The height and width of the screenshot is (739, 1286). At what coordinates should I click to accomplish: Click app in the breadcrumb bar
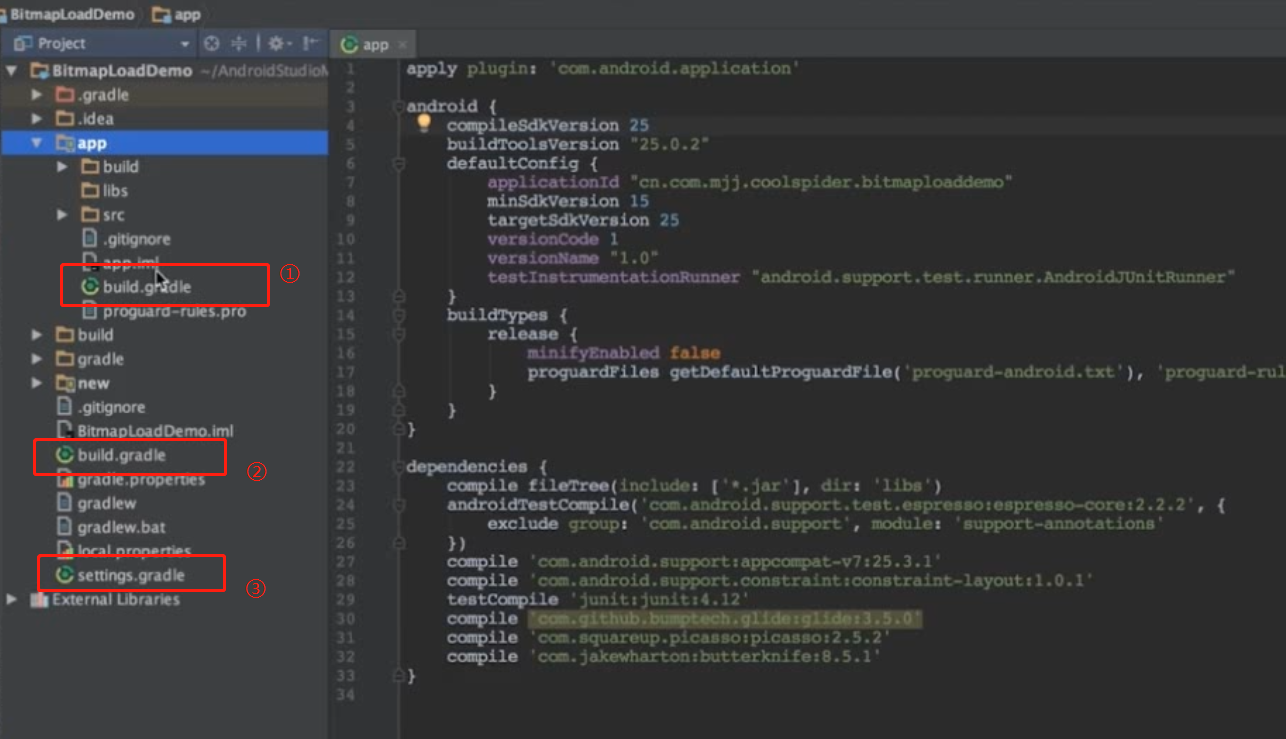(x=187, y=14)
